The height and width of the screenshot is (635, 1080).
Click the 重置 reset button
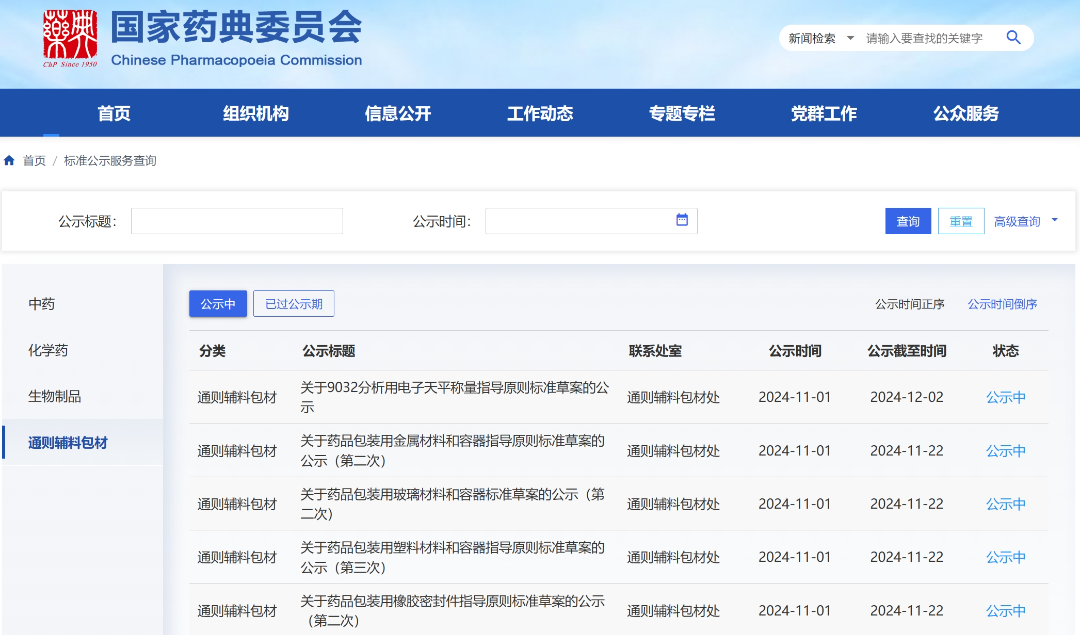pyautogui.click(x=961, y=221)
